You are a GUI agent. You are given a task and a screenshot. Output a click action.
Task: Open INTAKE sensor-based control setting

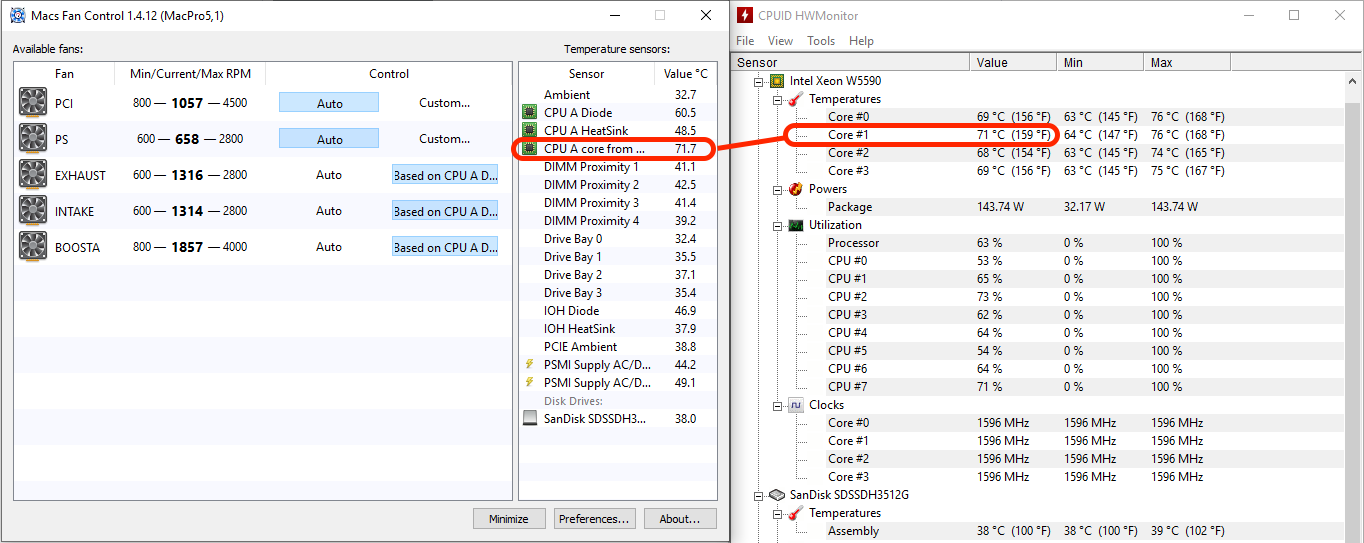click(x=445, y=211)
